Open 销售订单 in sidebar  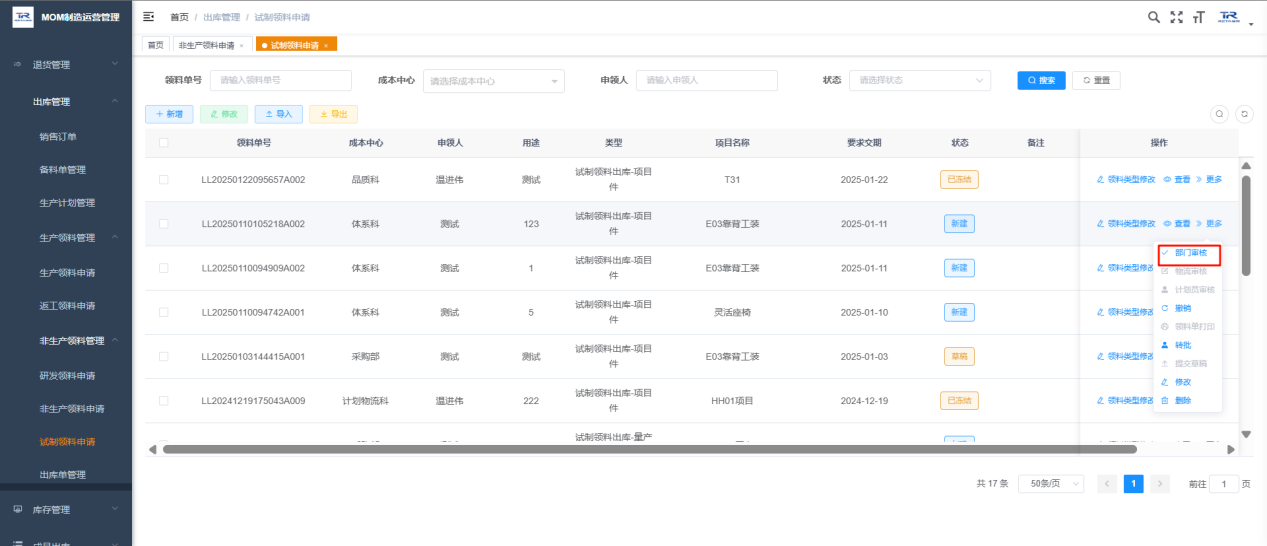(x=65, y=136)
